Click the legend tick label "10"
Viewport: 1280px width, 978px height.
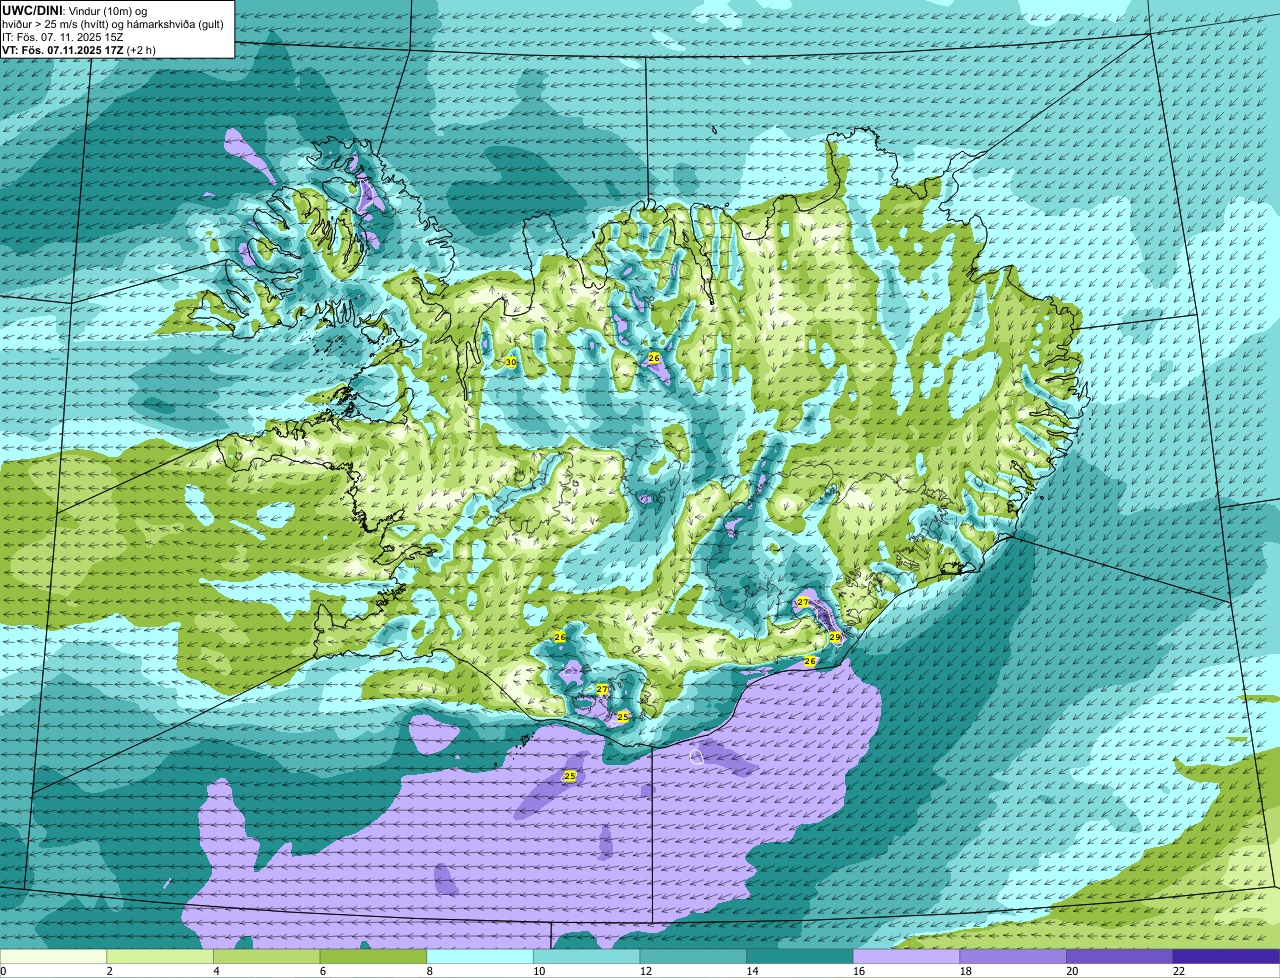coord(539,971)
